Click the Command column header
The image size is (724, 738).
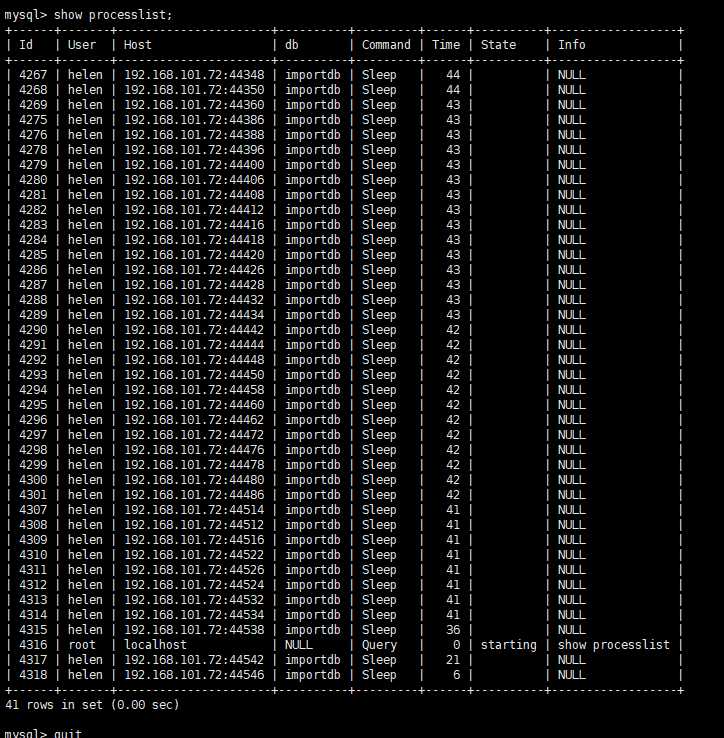coord(386,45)
